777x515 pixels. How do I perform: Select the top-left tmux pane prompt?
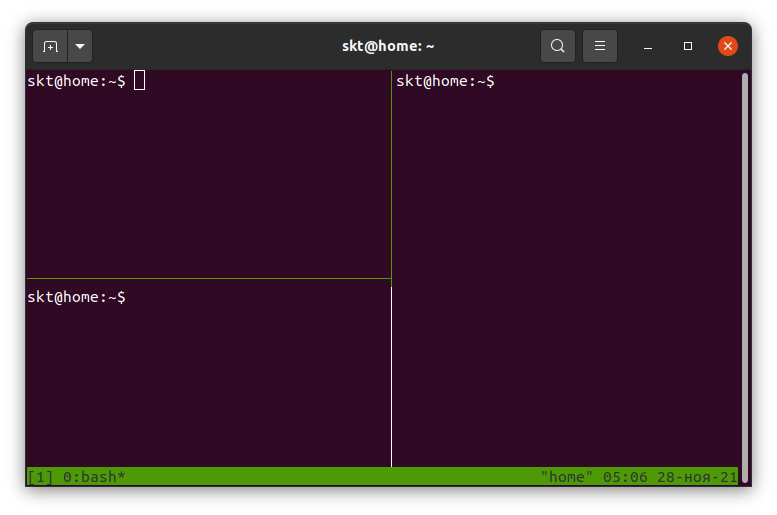coord(76,81)
